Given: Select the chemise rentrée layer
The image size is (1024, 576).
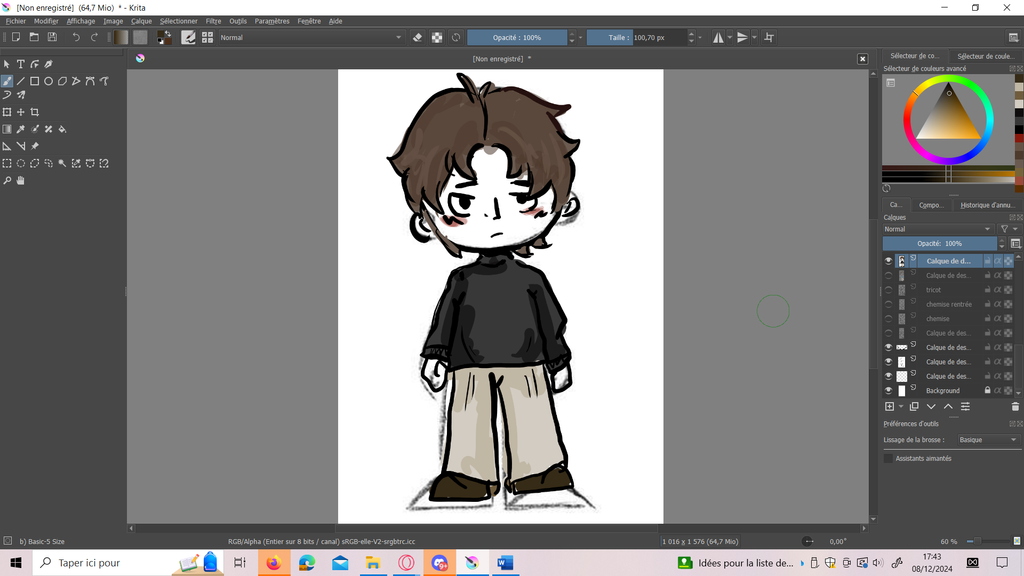Looking at the screenshot, I should (x=947, y=304).
